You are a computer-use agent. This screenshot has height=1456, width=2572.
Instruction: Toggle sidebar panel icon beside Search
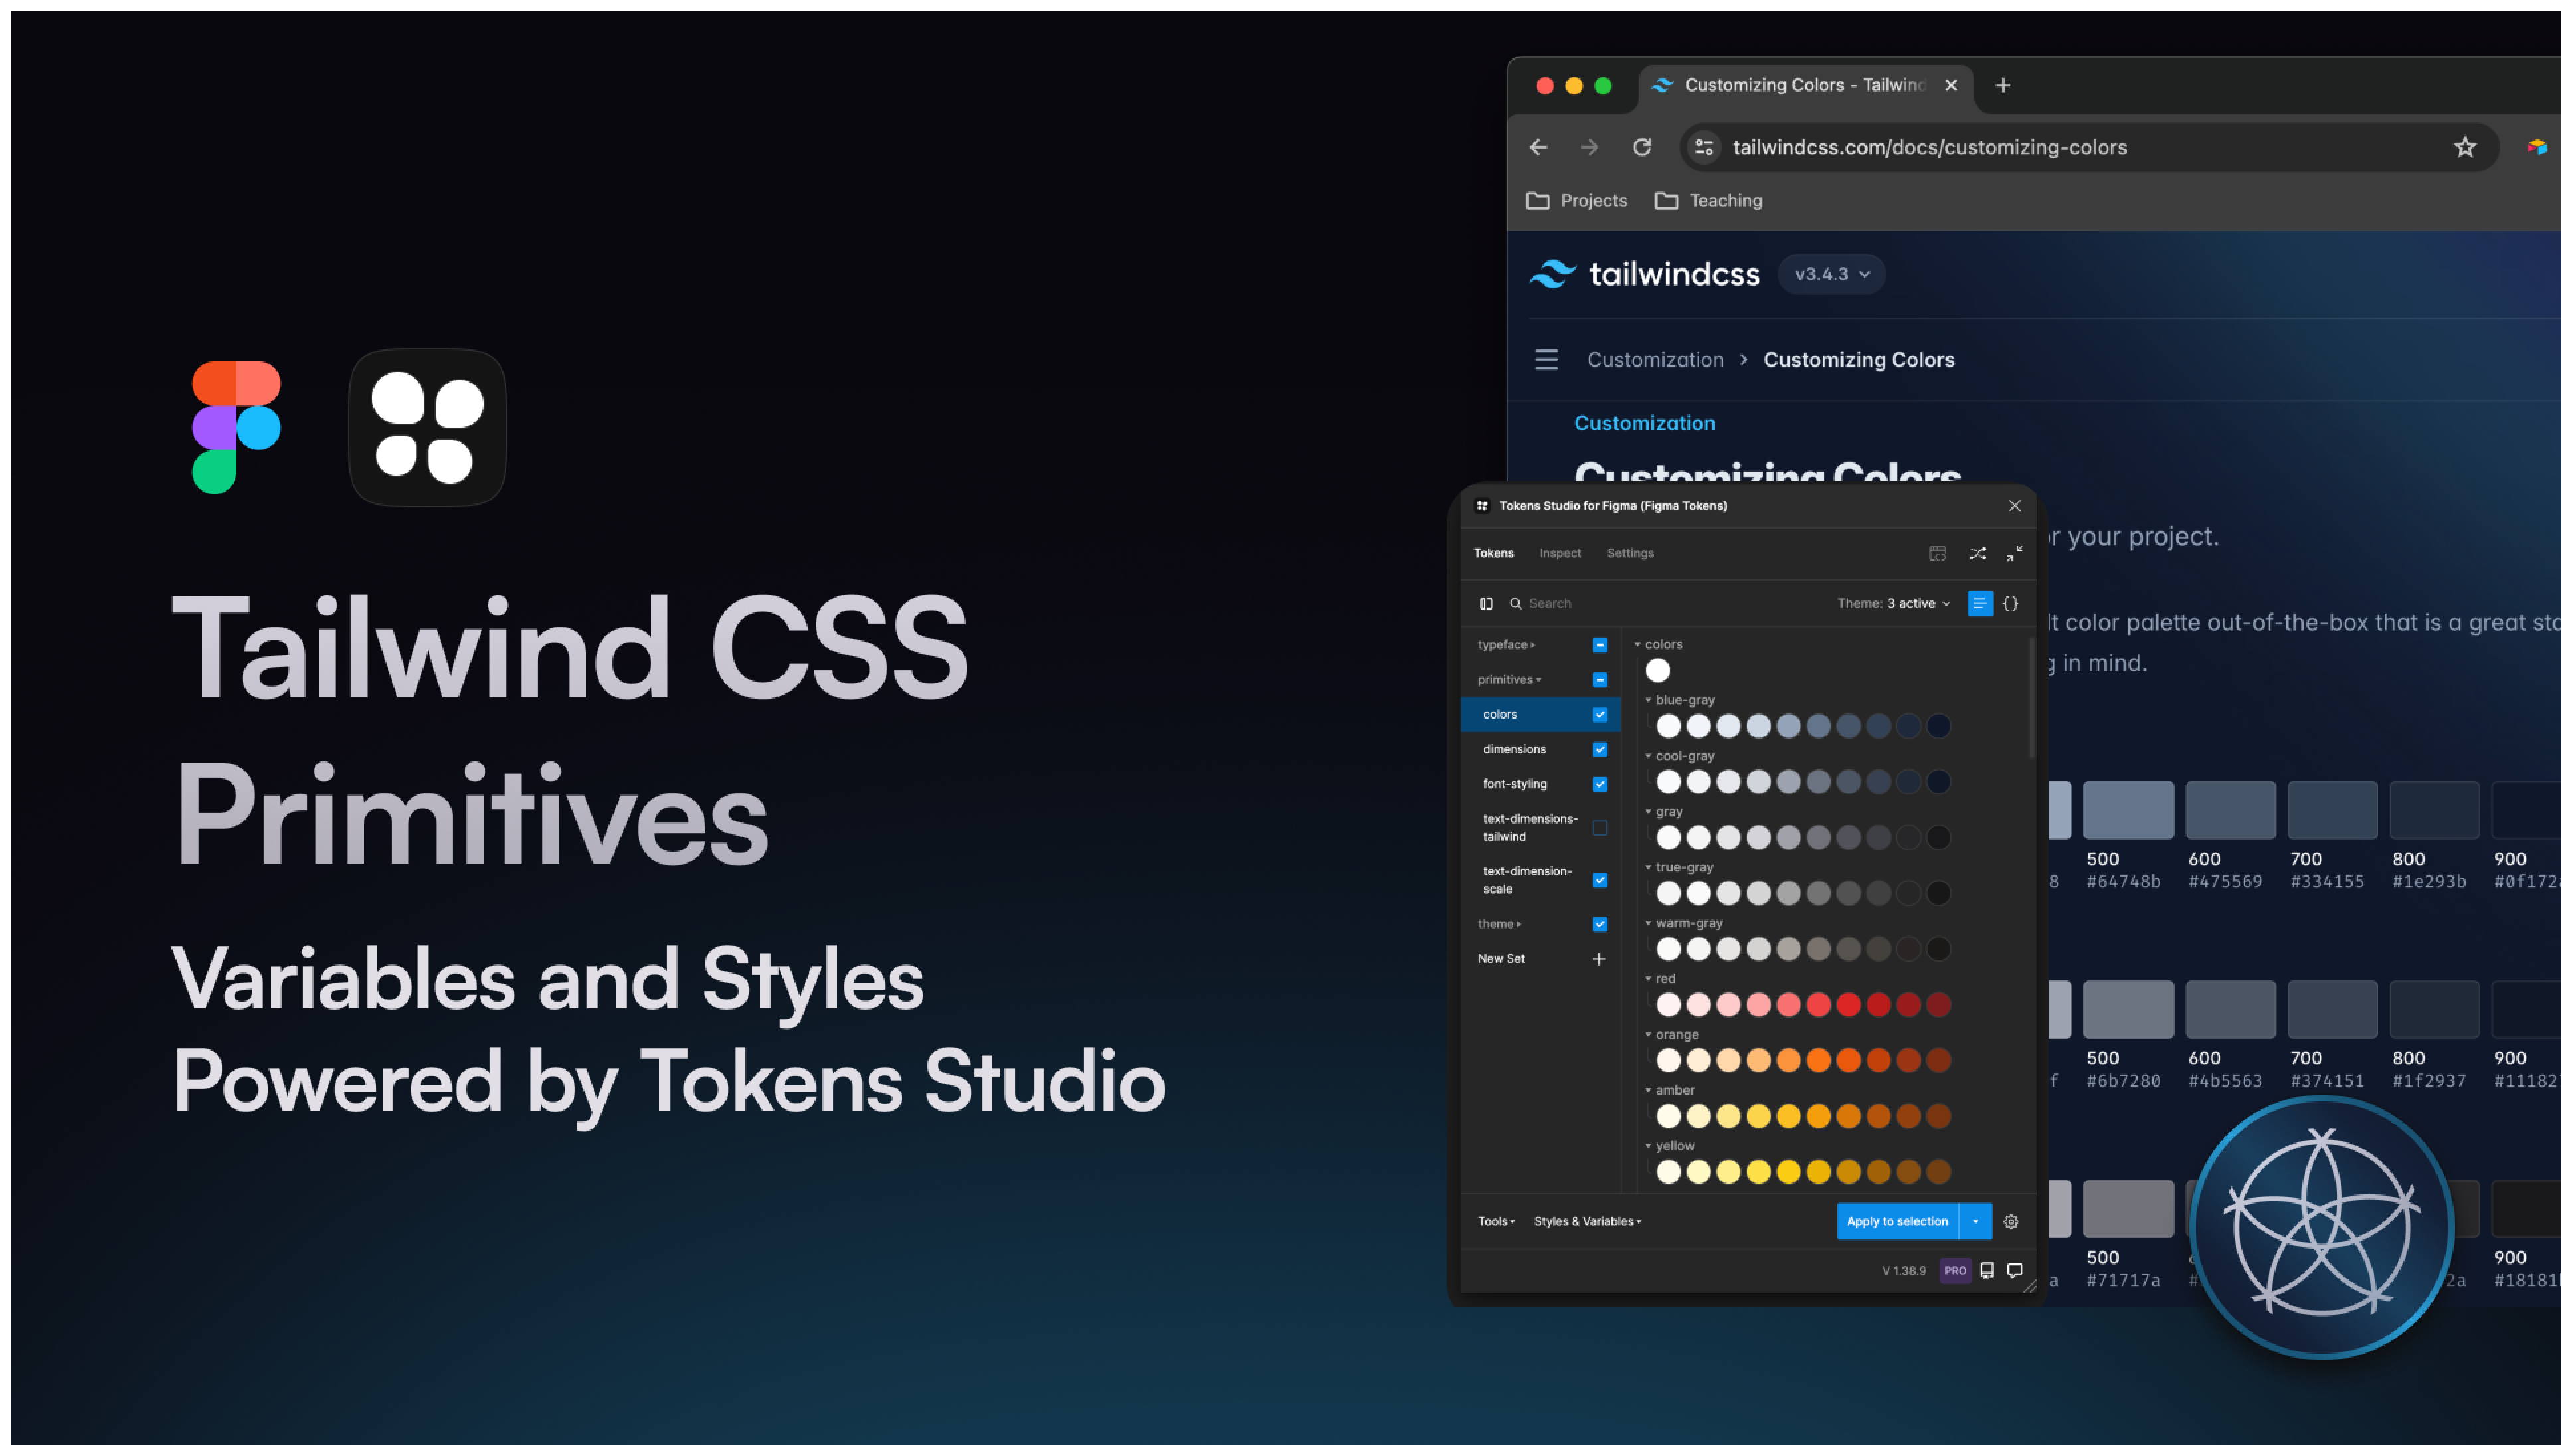pyautogui.click(x=1486, y=604)
